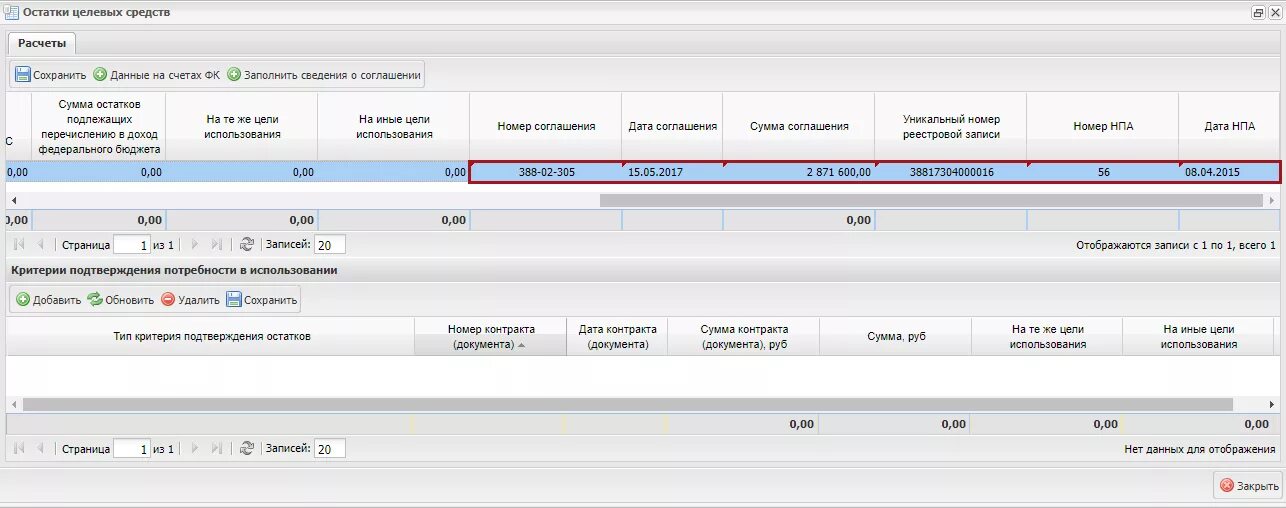The image size is (1286, 508).
Task: Sort by Сумма соглашения column header
Action: [799, 126]
